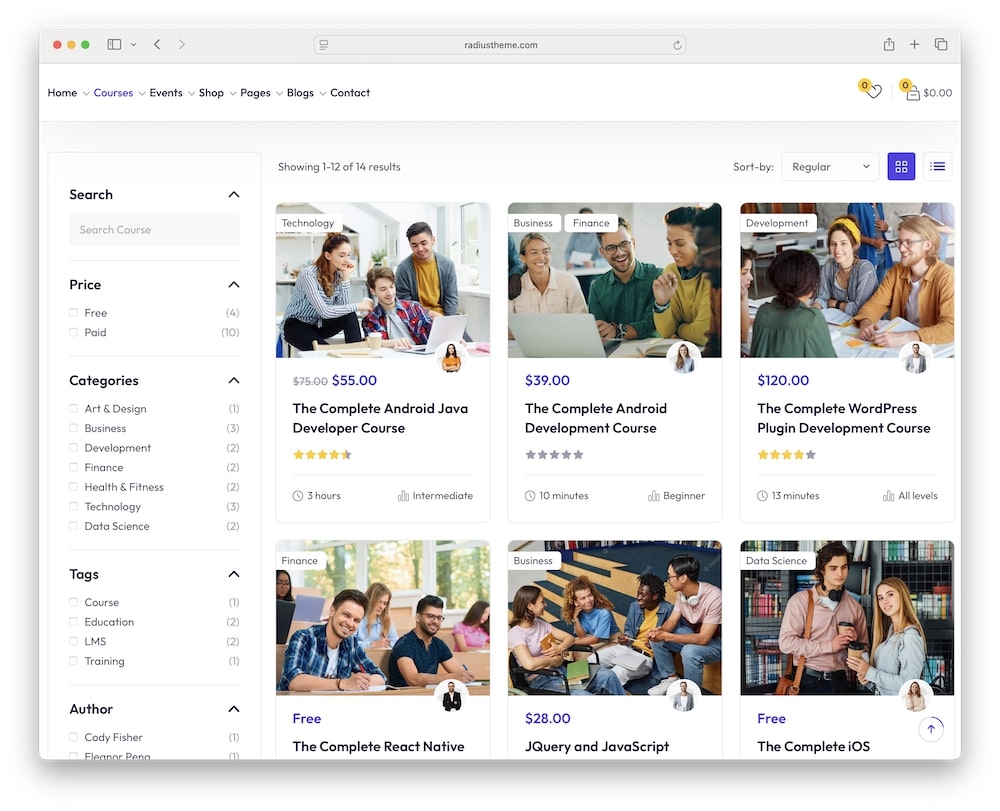
Task: Open instructor avatar on Android Development course card
Action: [683, 358]
